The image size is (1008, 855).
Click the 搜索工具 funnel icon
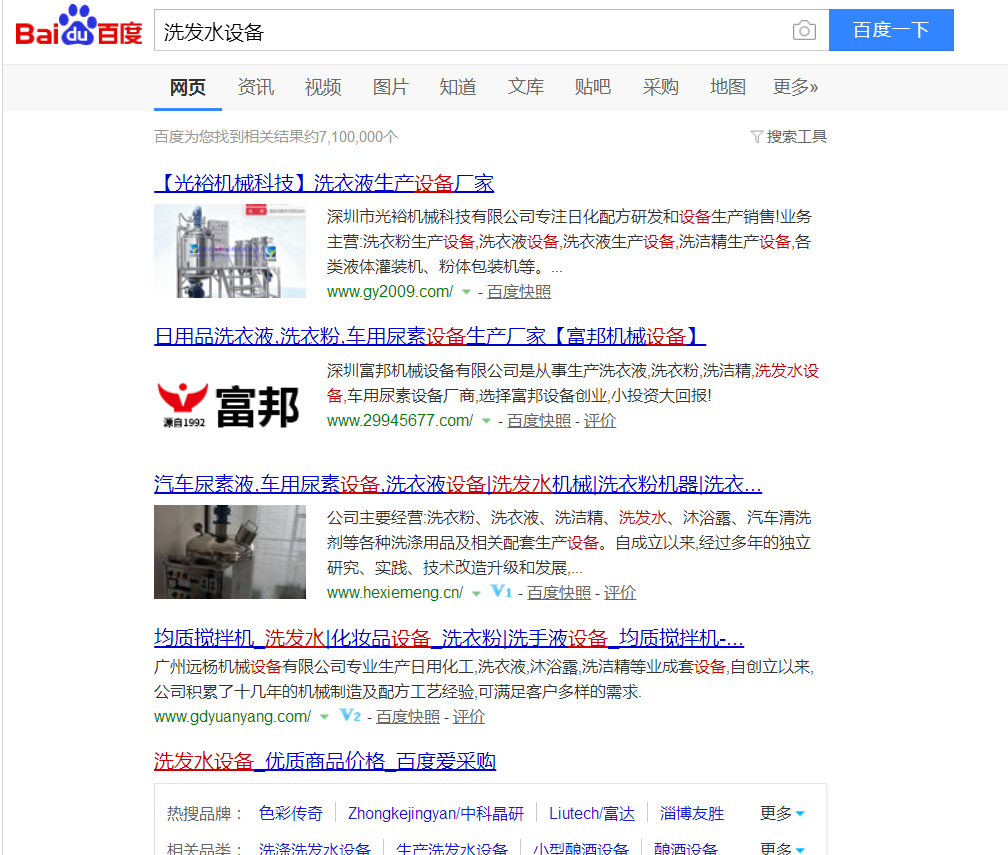pos(757,137)
